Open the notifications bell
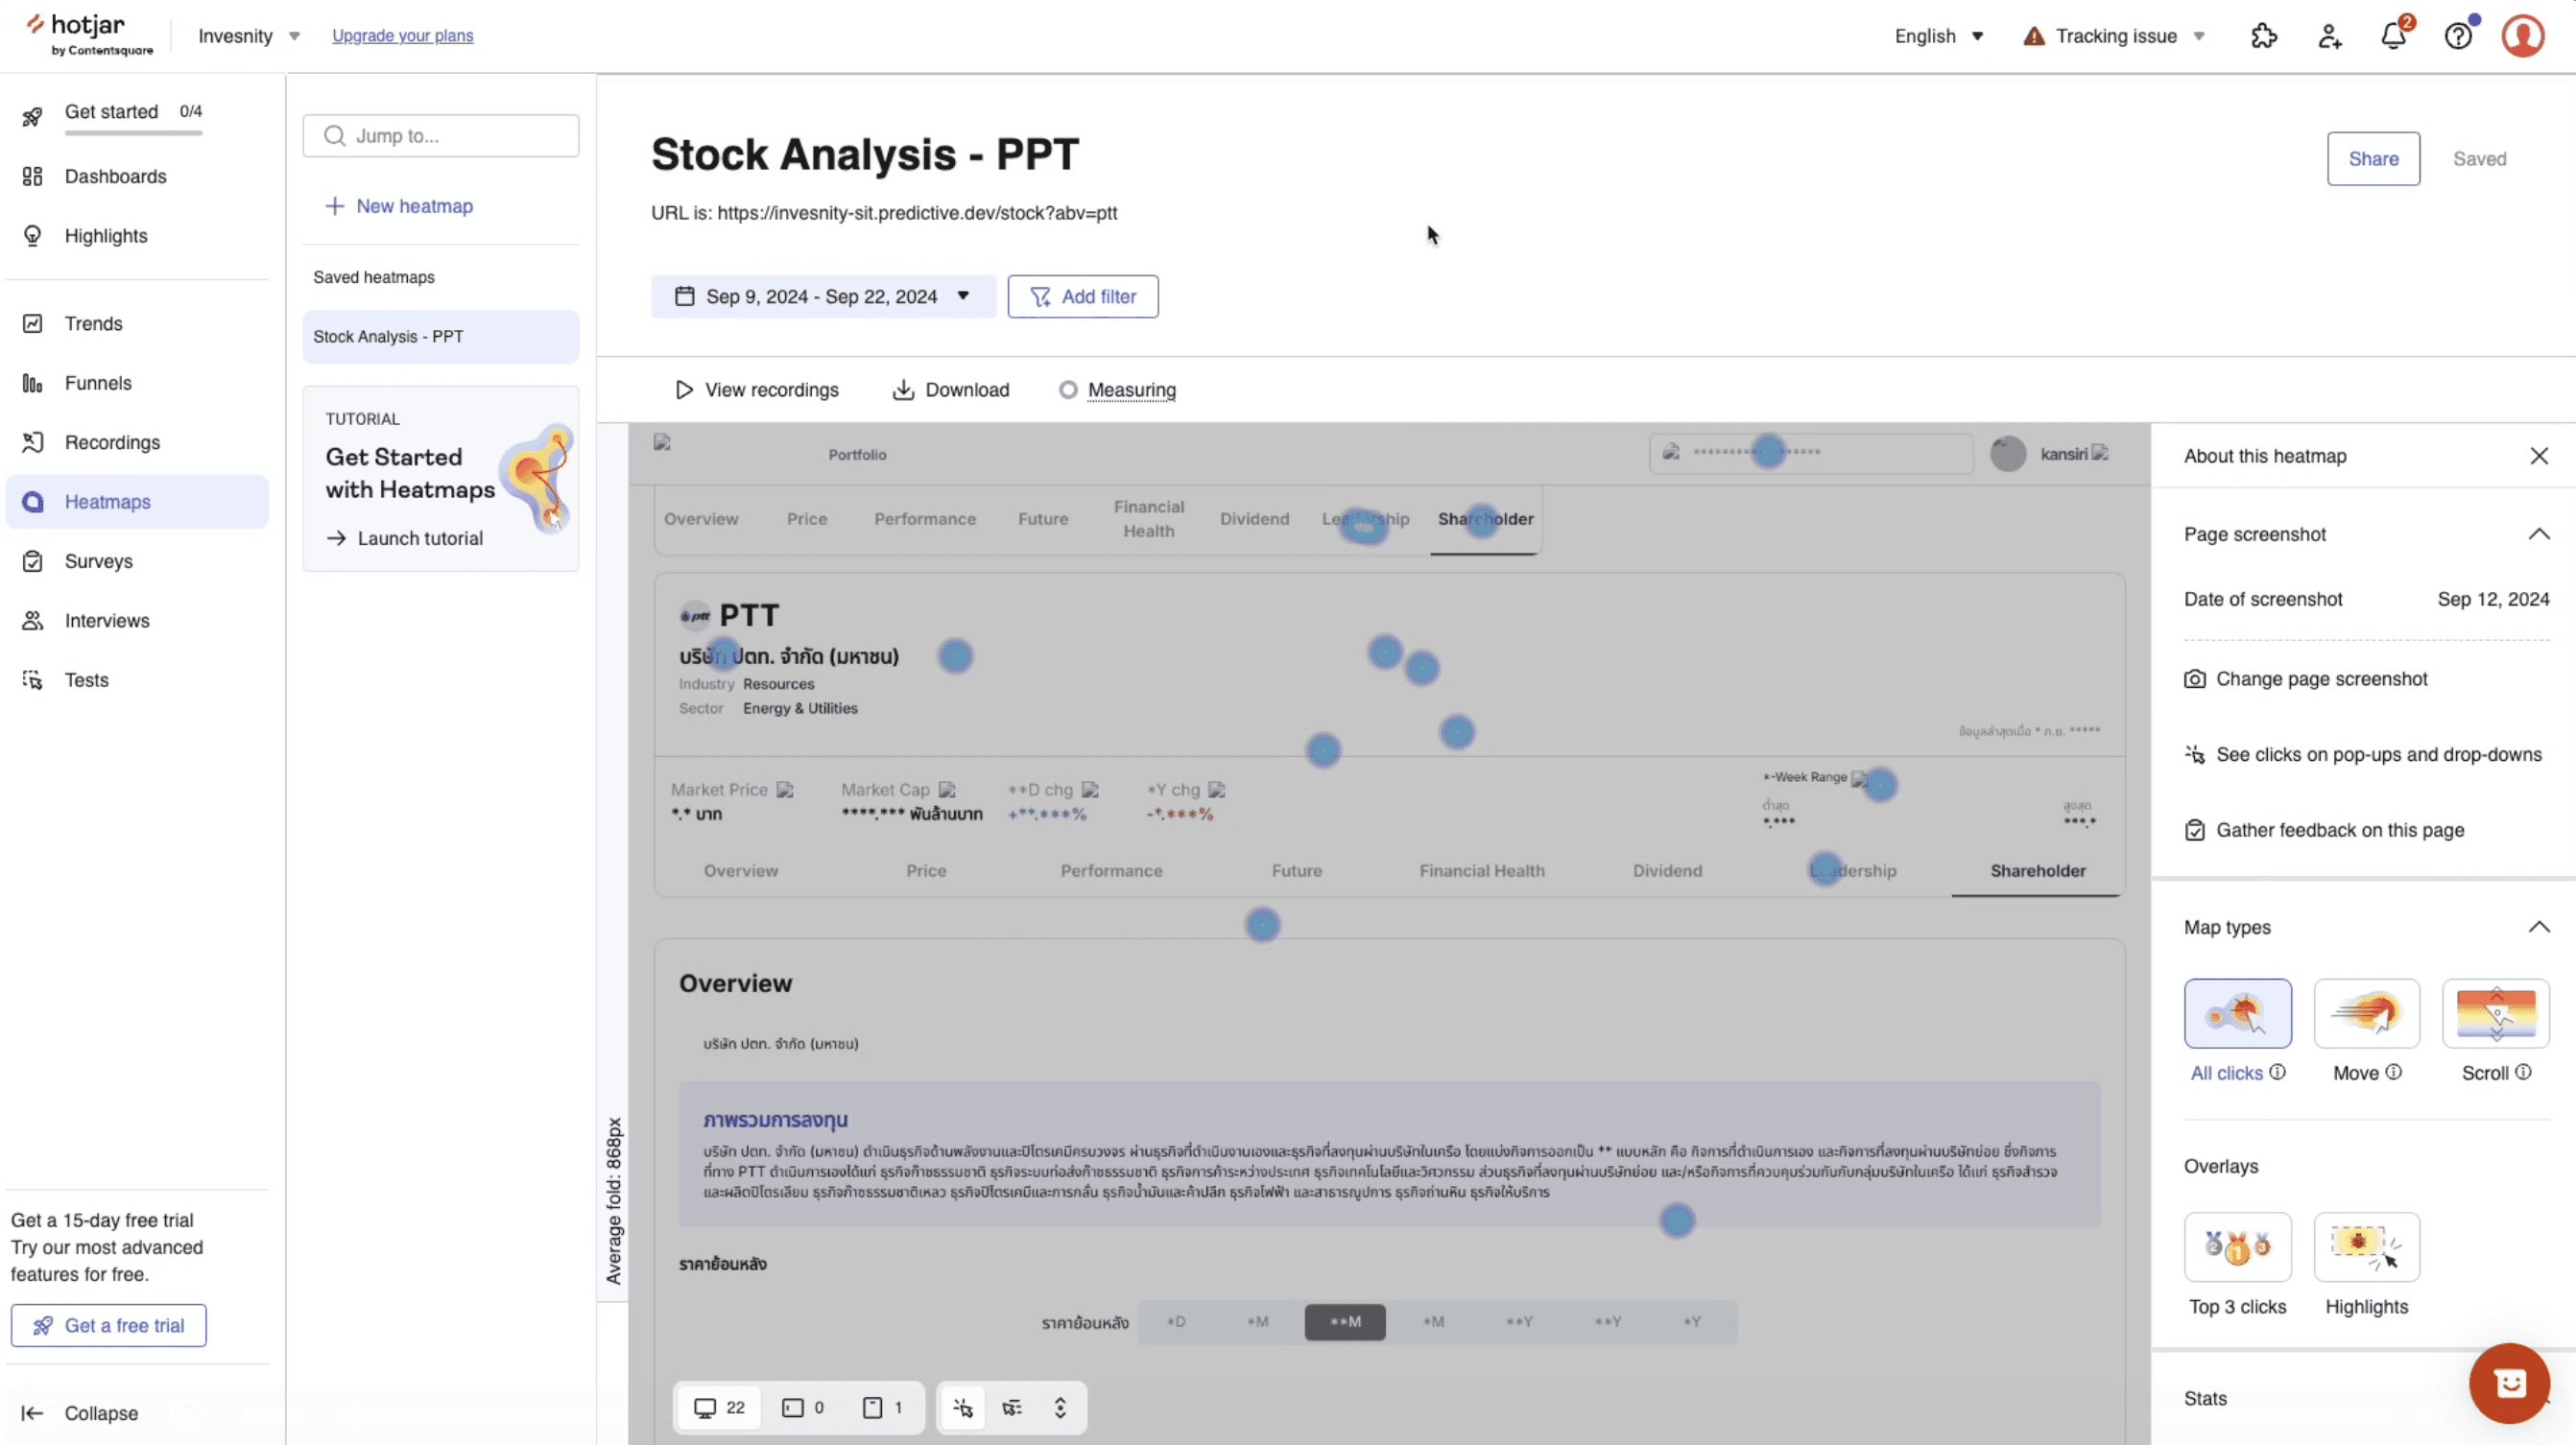The image size is (2576, 1445). pyautogui.click(x=2393, y=37)
